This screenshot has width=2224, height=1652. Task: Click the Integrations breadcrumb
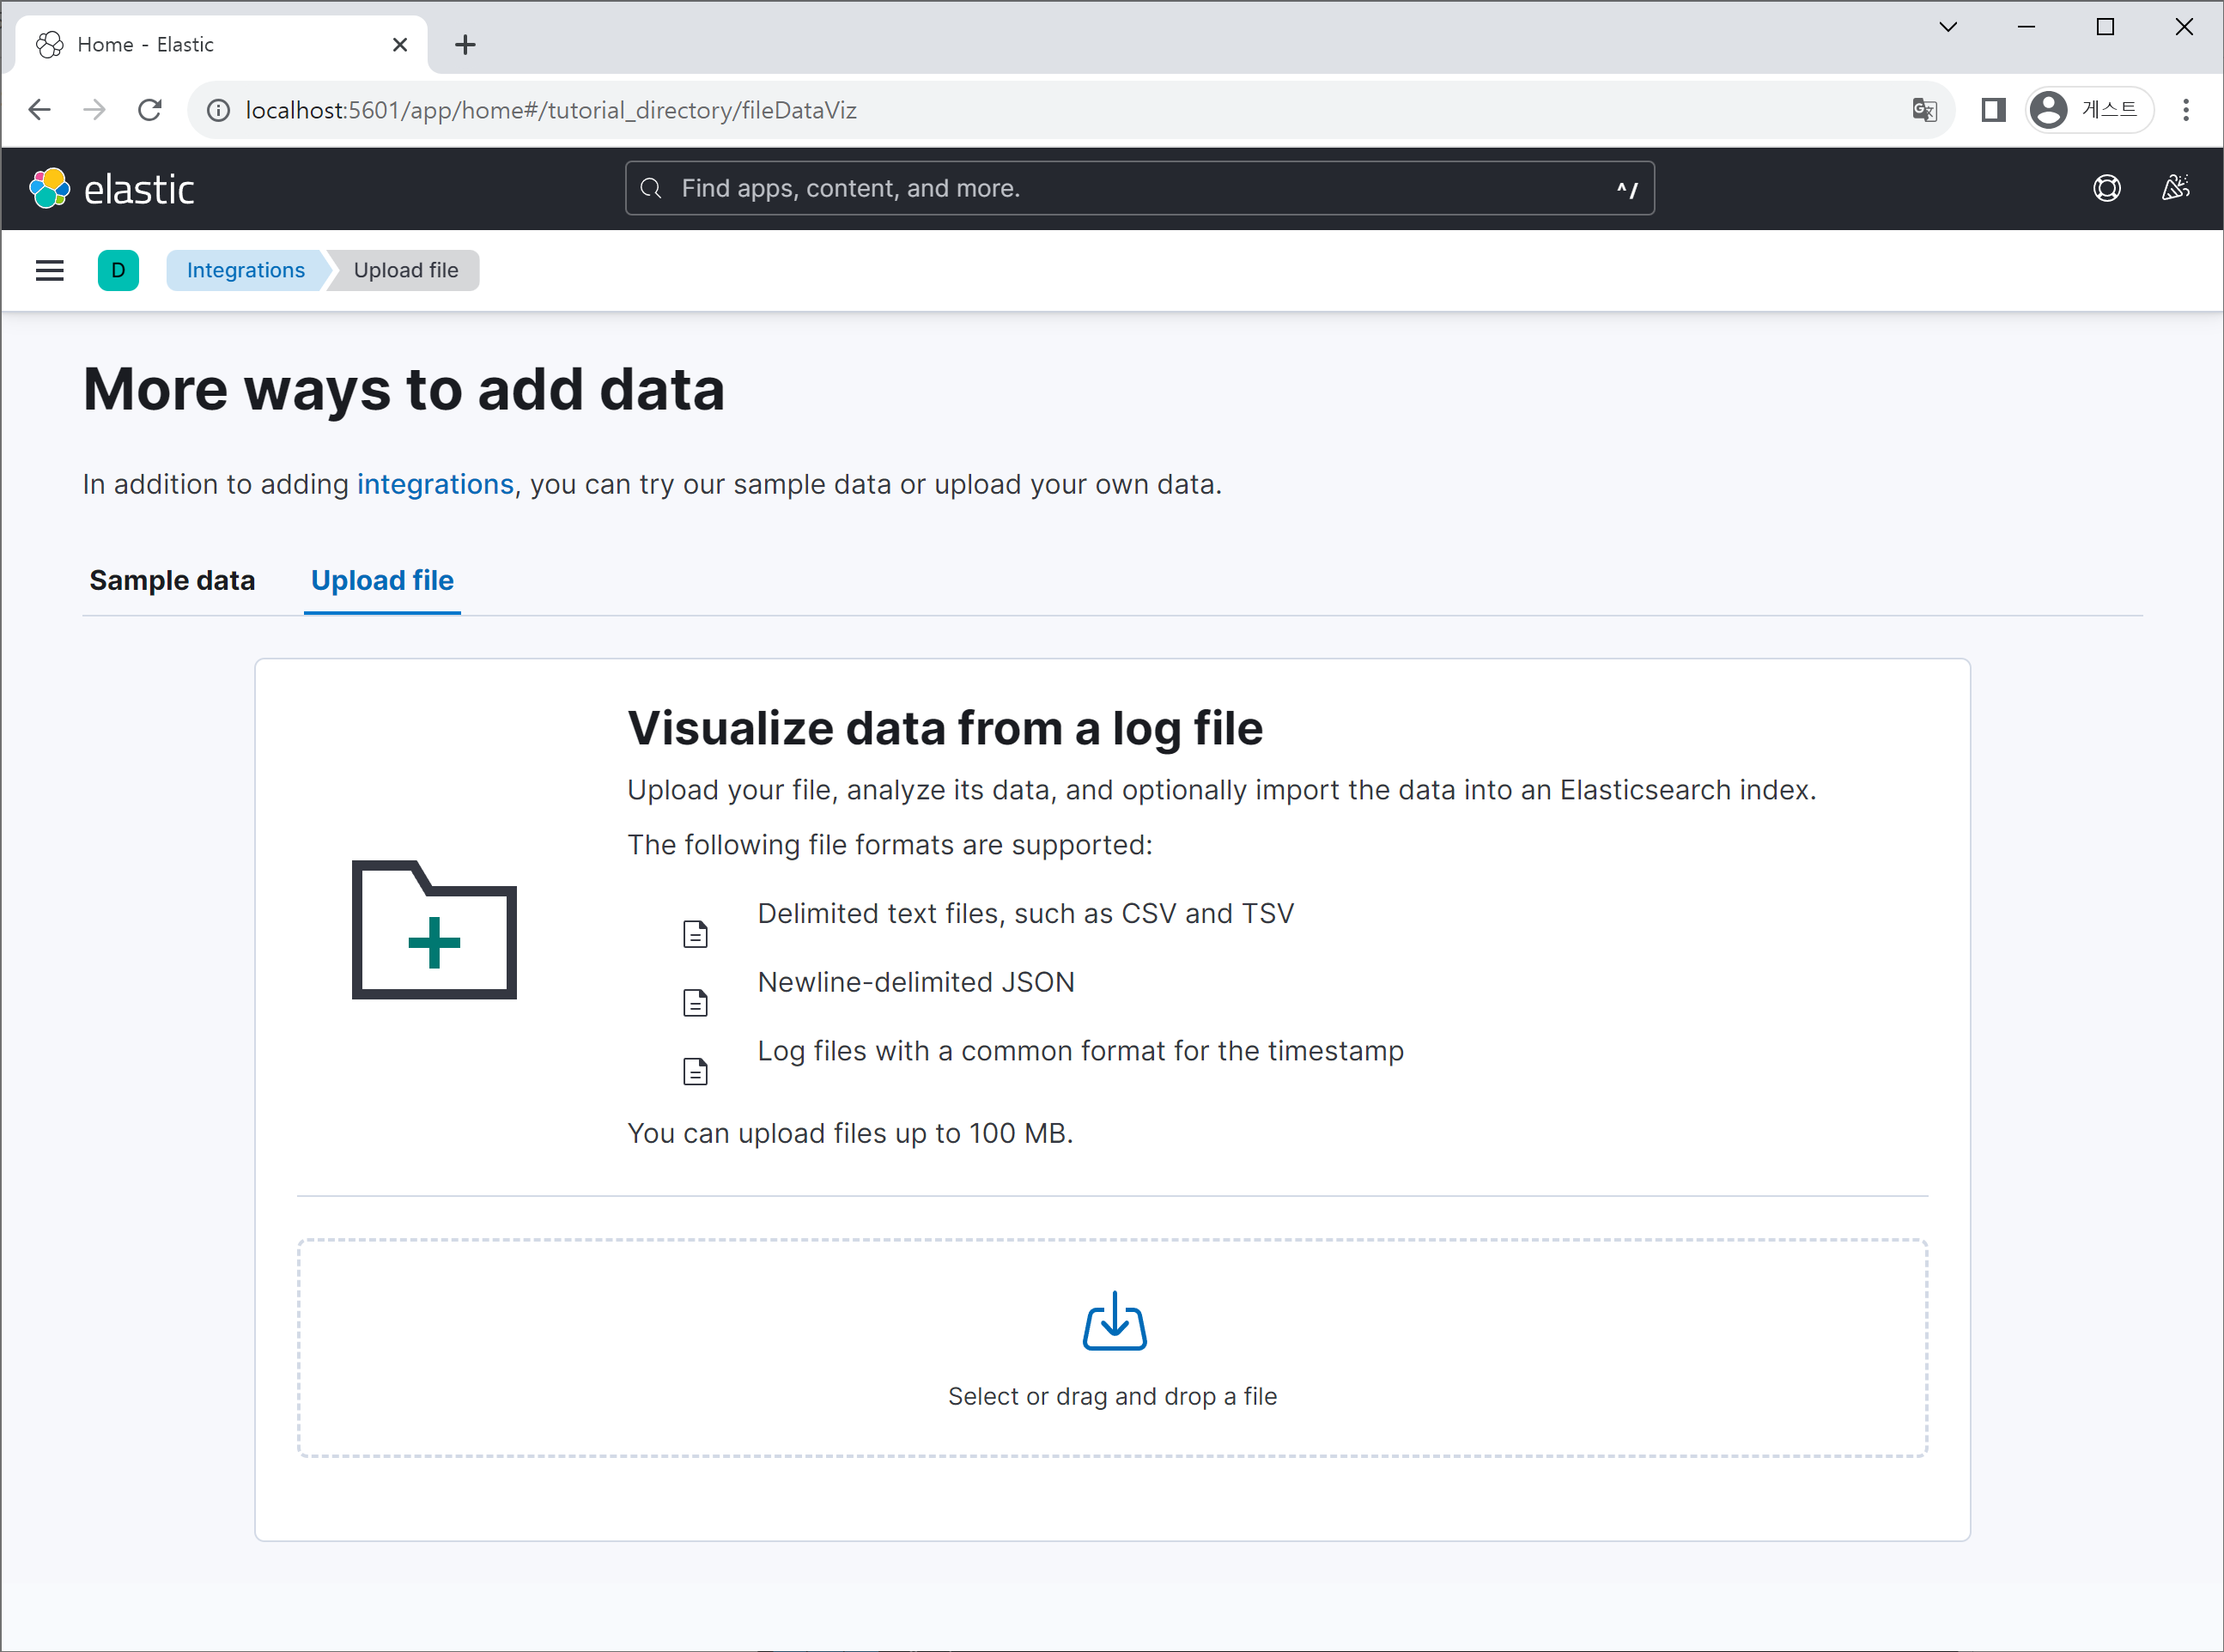pyautogui.click(x=245, y=270)
